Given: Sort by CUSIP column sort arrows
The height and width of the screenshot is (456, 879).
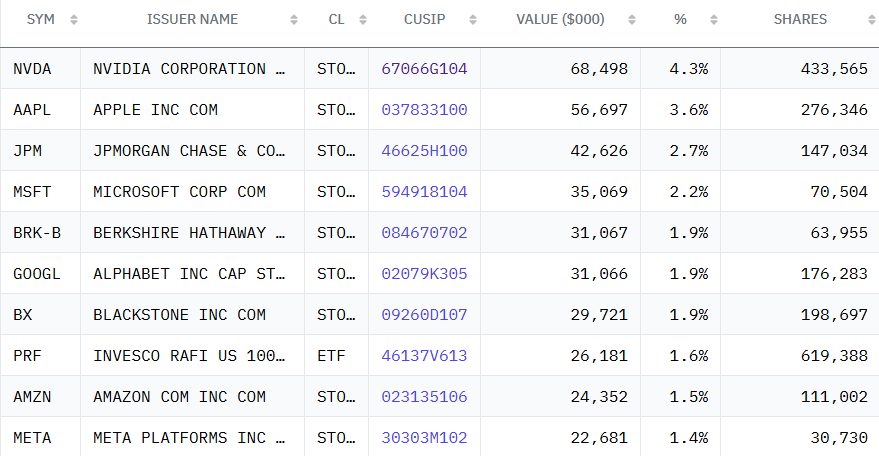Looking at the screenshot, I should click(473, 20).
